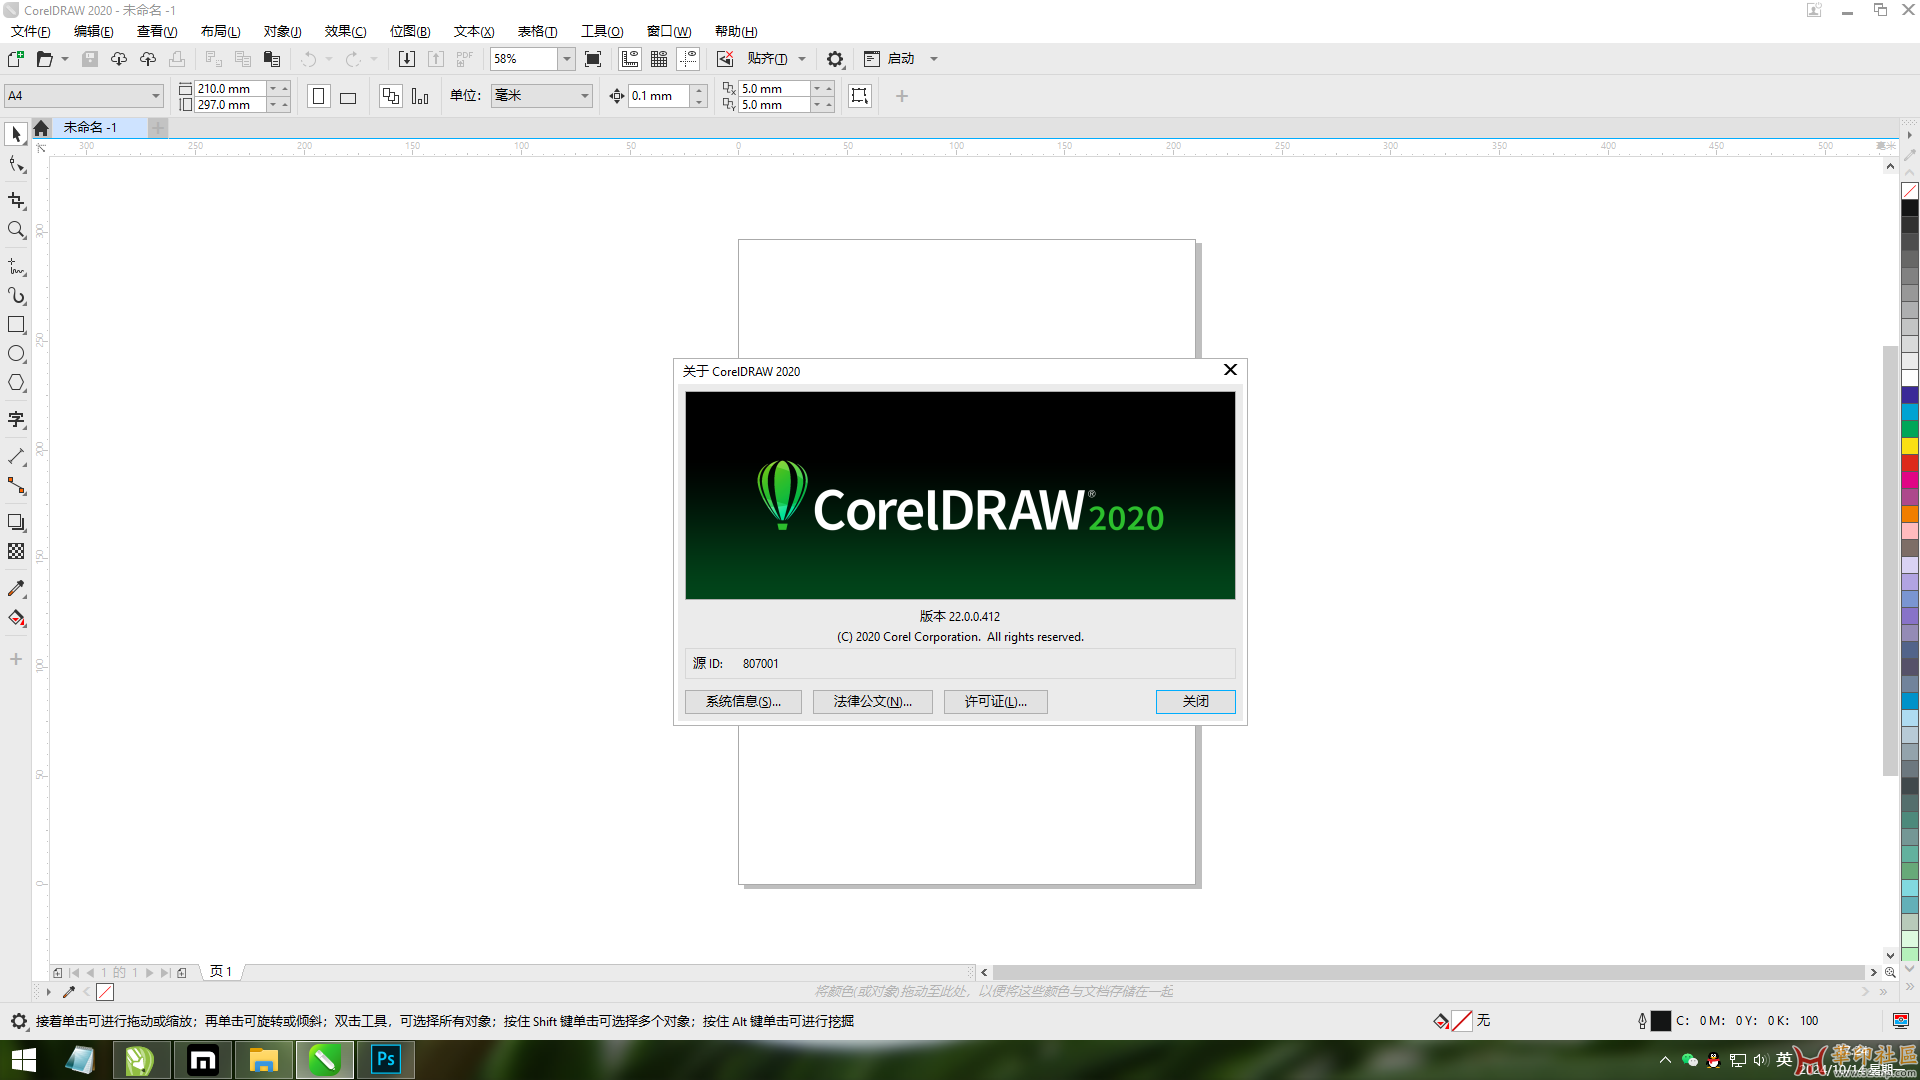
Task: Open the 对象 menu
Action: tap(282, 31)
